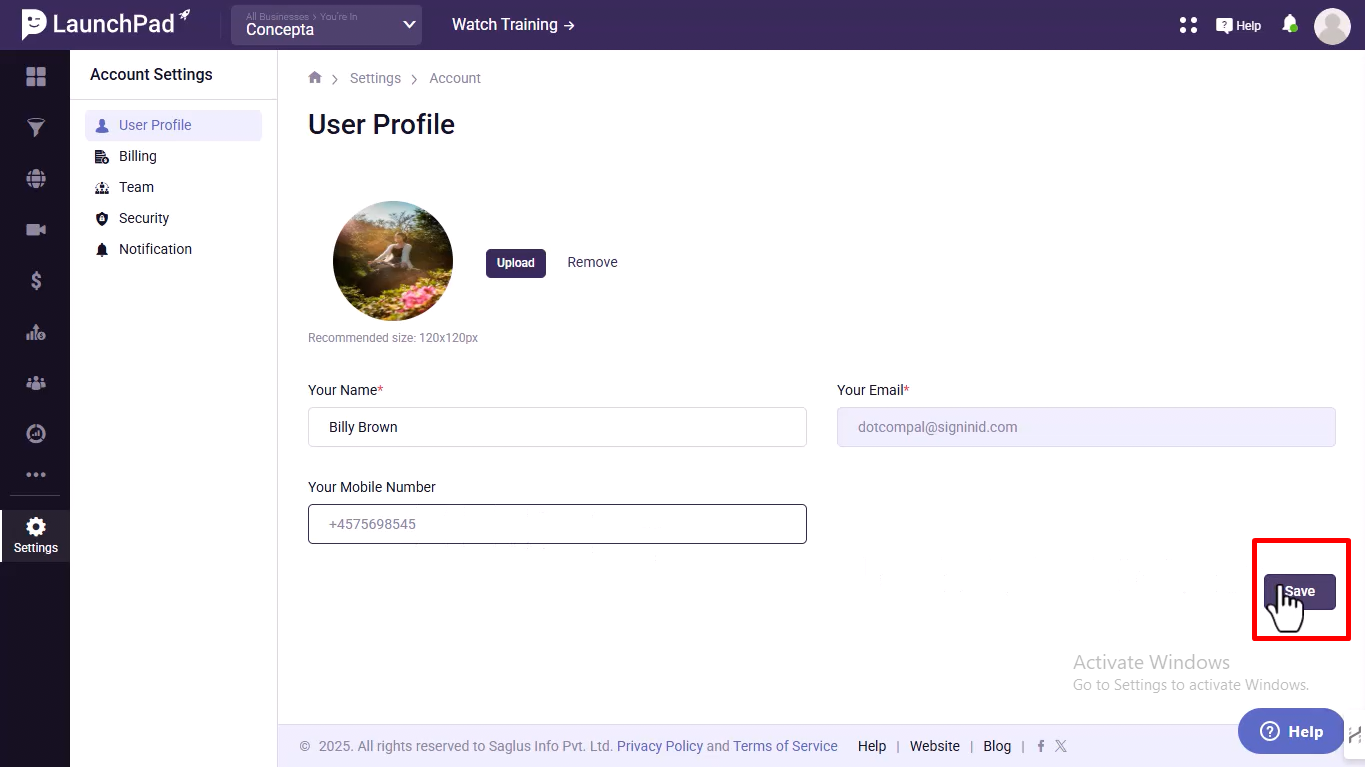Click the Account breadcrumb item
Image resolution: width=1365 pixels, height=767 pixels.
point(455,78)
